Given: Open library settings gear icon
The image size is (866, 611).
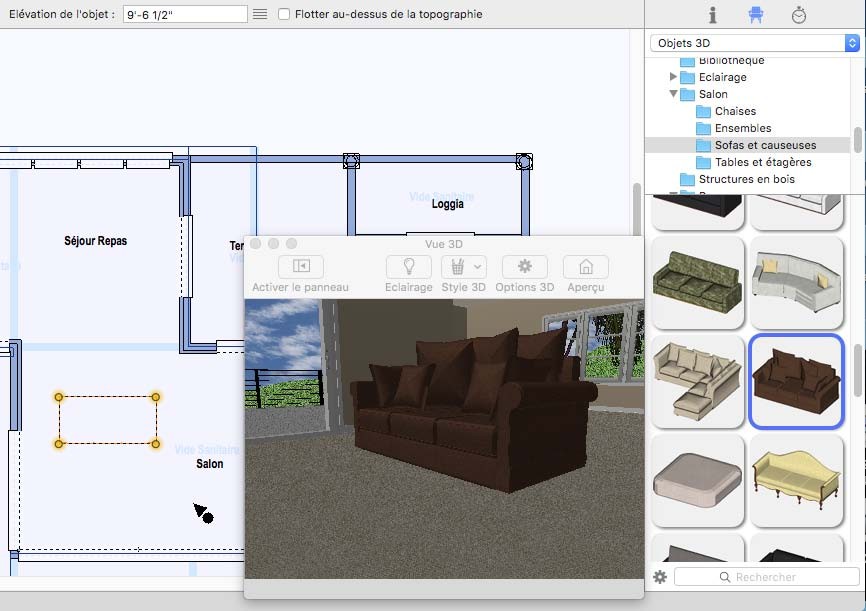Looking at the screenshot, I should [660, 577].
